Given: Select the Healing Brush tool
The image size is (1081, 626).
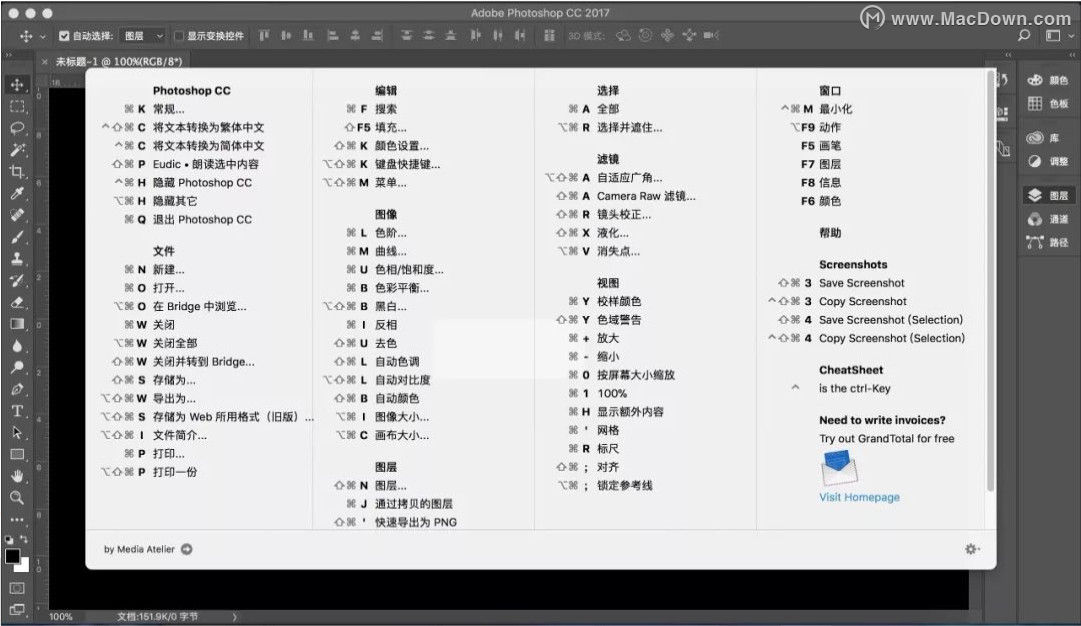Looking at the screenshot, I should click(17, 215).
